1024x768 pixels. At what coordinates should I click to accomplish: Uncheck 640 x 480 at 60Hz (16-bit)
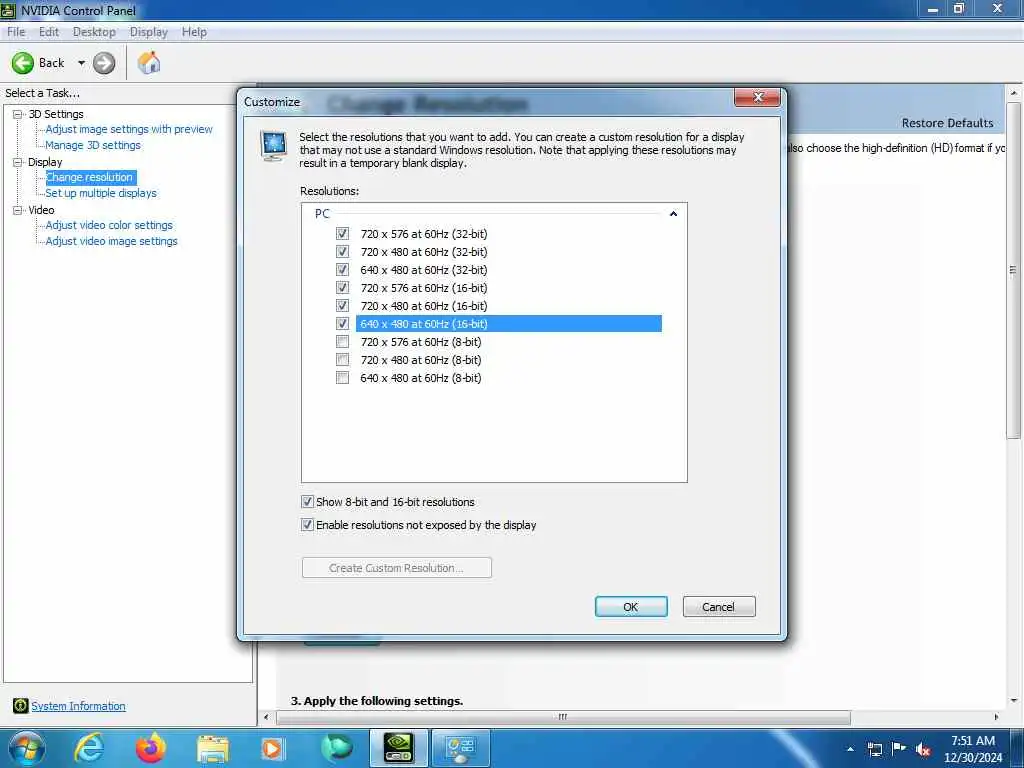(x=342, y=323)
